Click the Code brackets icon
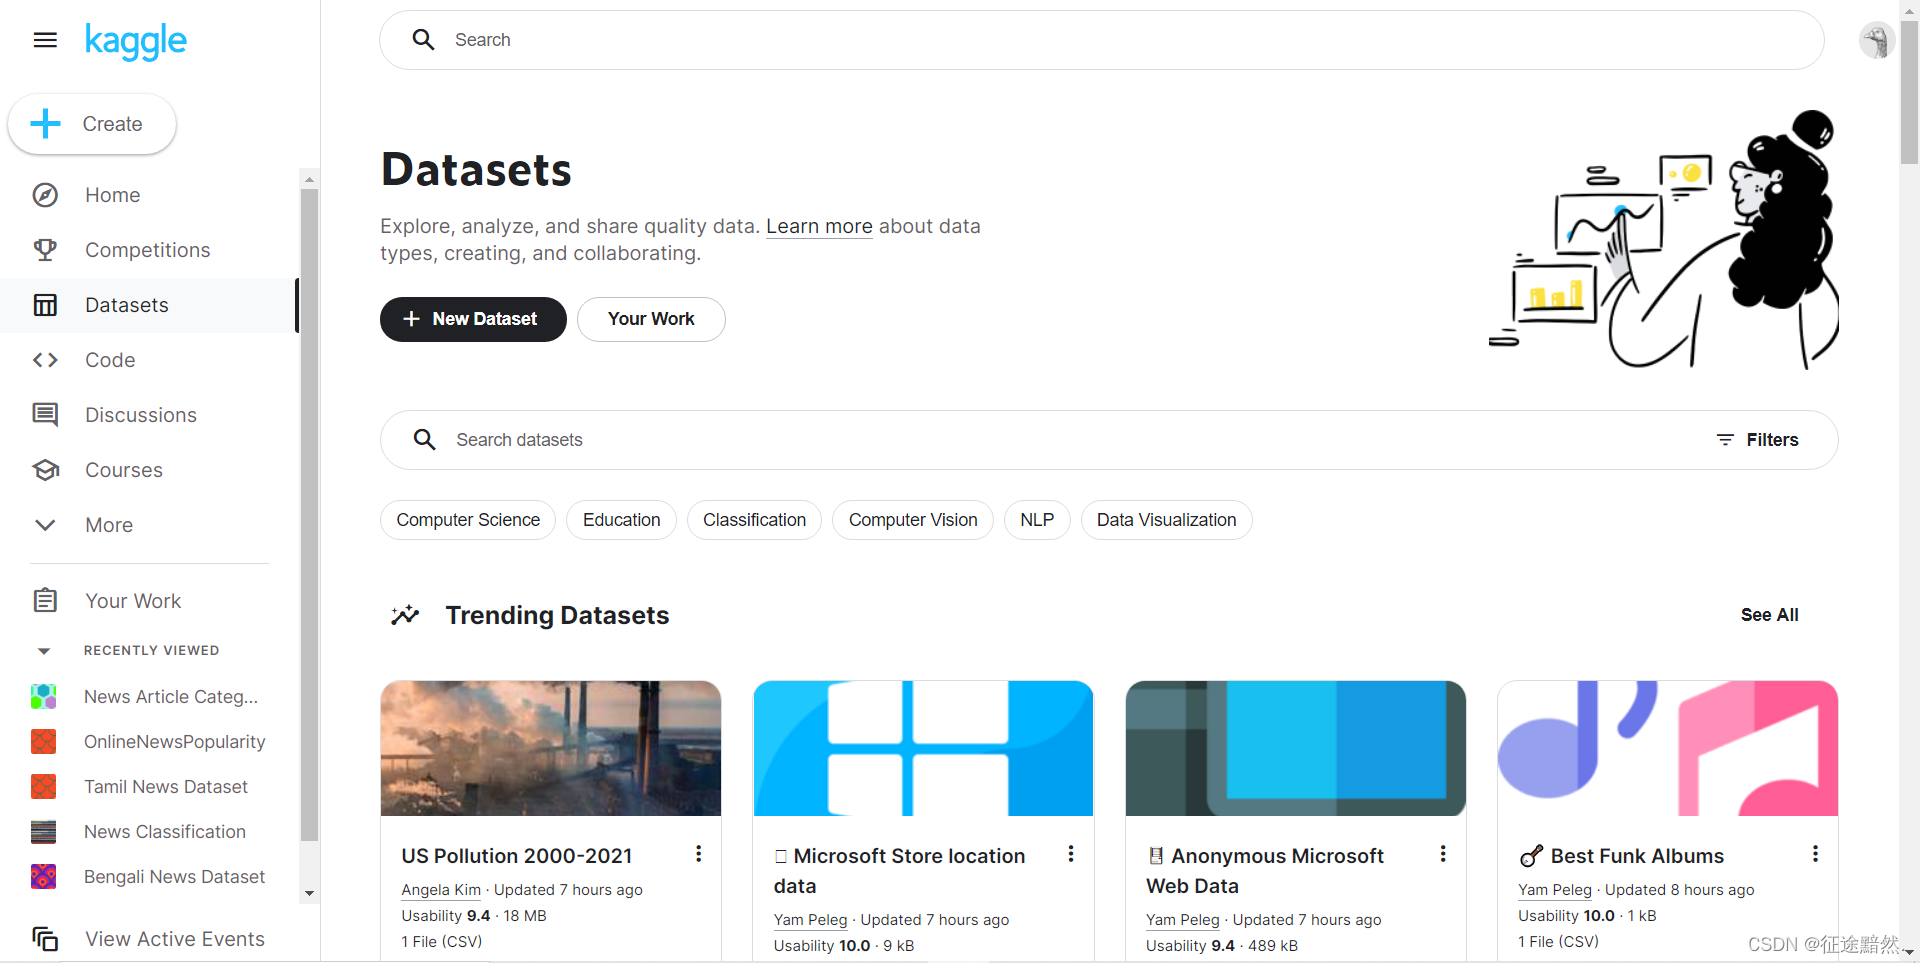The image size is (1920, 964). coord(45,360)
